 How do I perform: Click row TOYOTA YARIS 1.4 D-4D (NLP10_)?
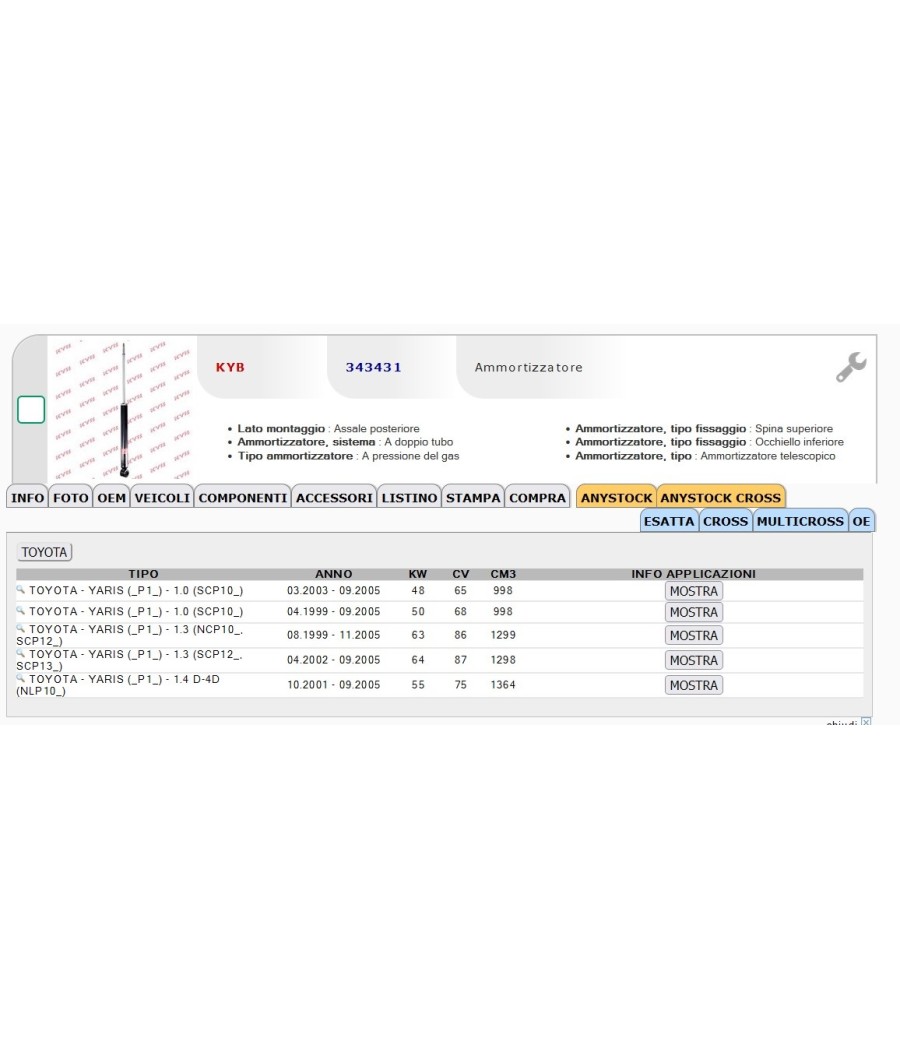click(x=439, y=684)
